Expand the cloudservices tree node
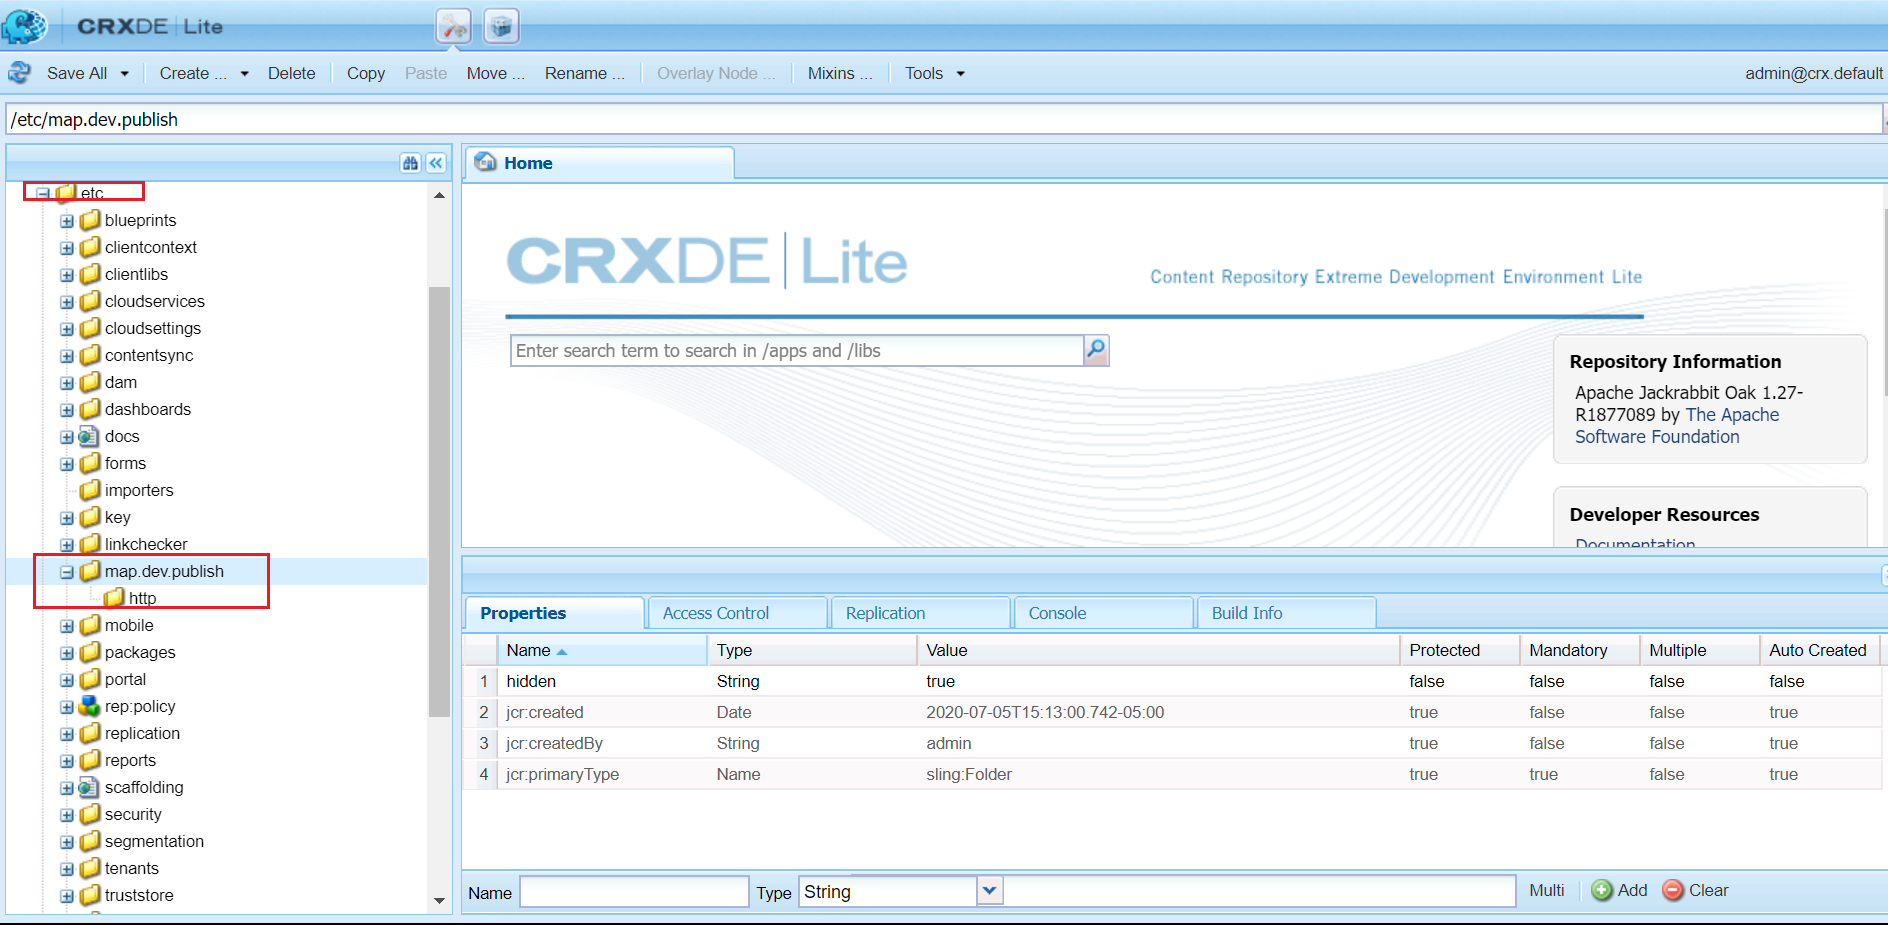Image resolution: width=1888 pixels, height=925 pixels. coord(67,302)
